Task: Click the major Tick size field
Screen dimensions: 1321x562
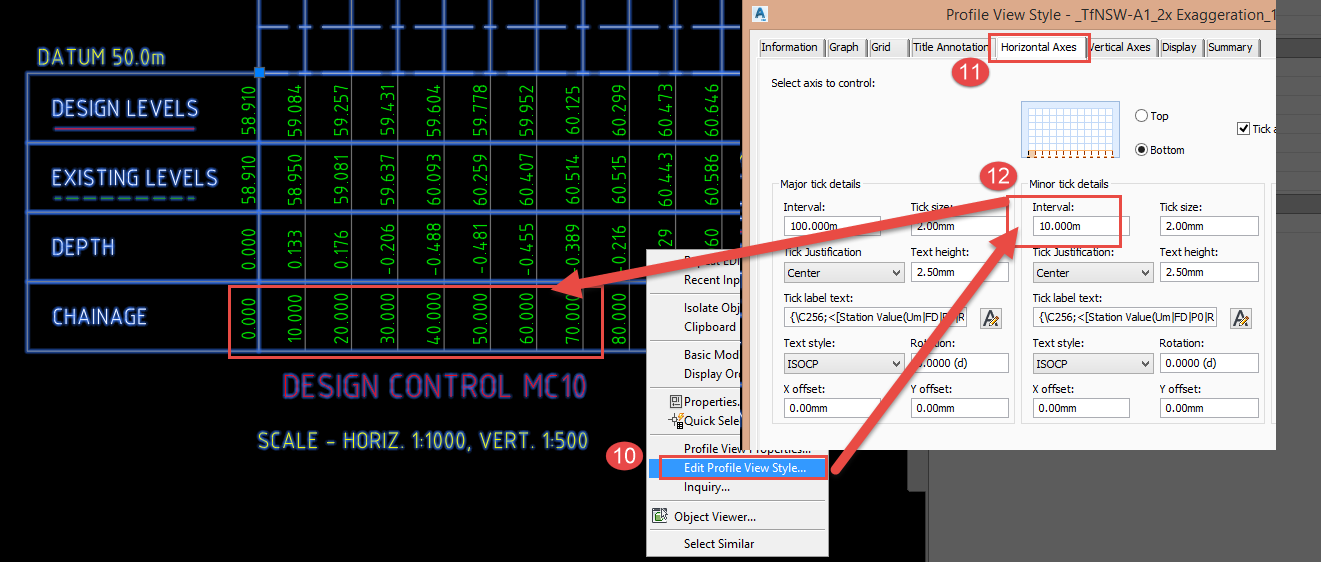Action: 958,226
